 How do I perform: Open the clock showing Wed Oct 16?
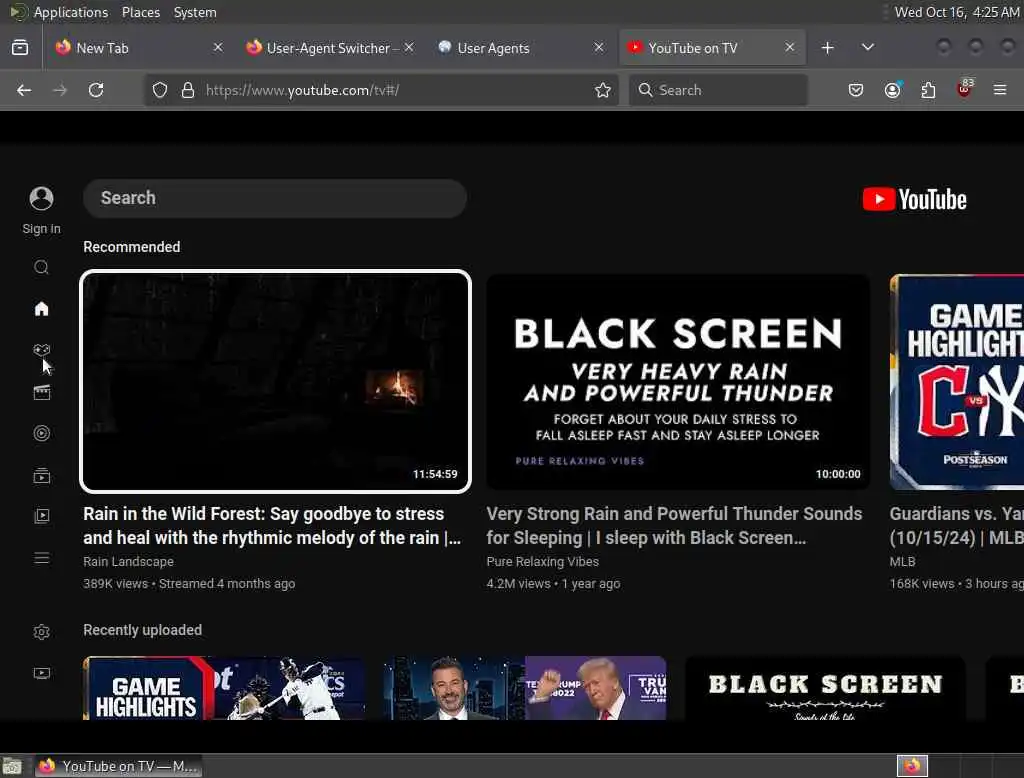point(957,12)
